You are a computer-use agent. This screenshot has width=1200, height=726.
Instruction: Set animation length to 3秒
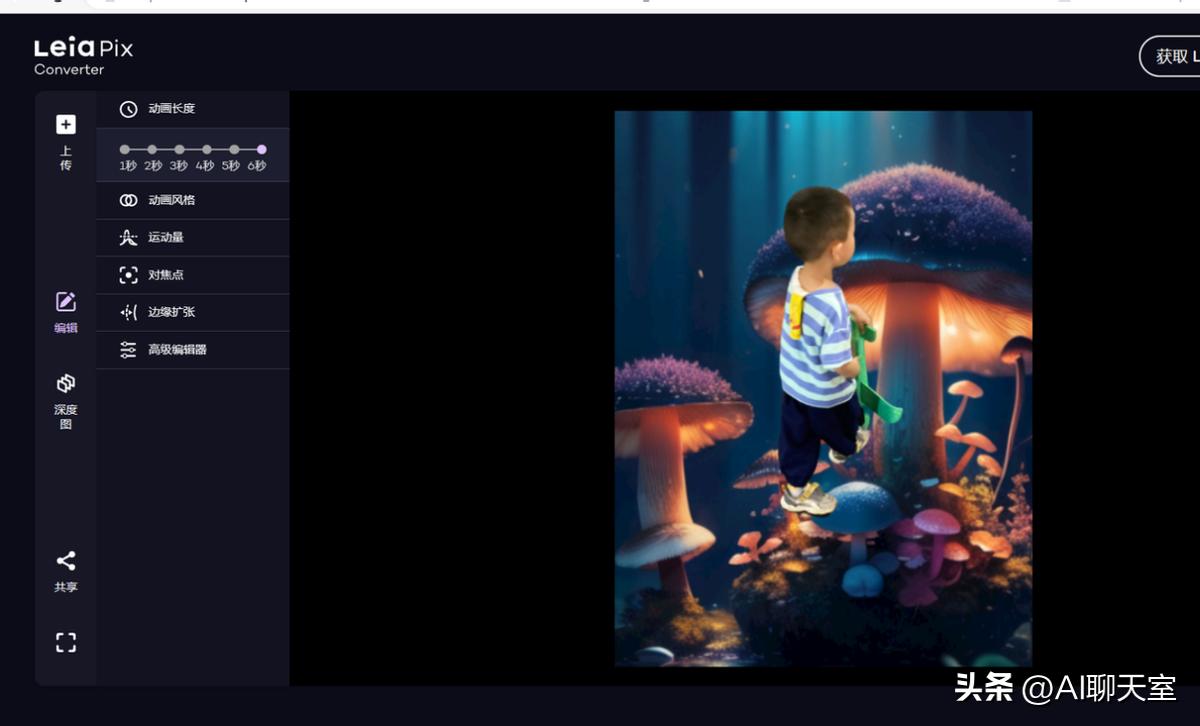[x=179, y=150]
